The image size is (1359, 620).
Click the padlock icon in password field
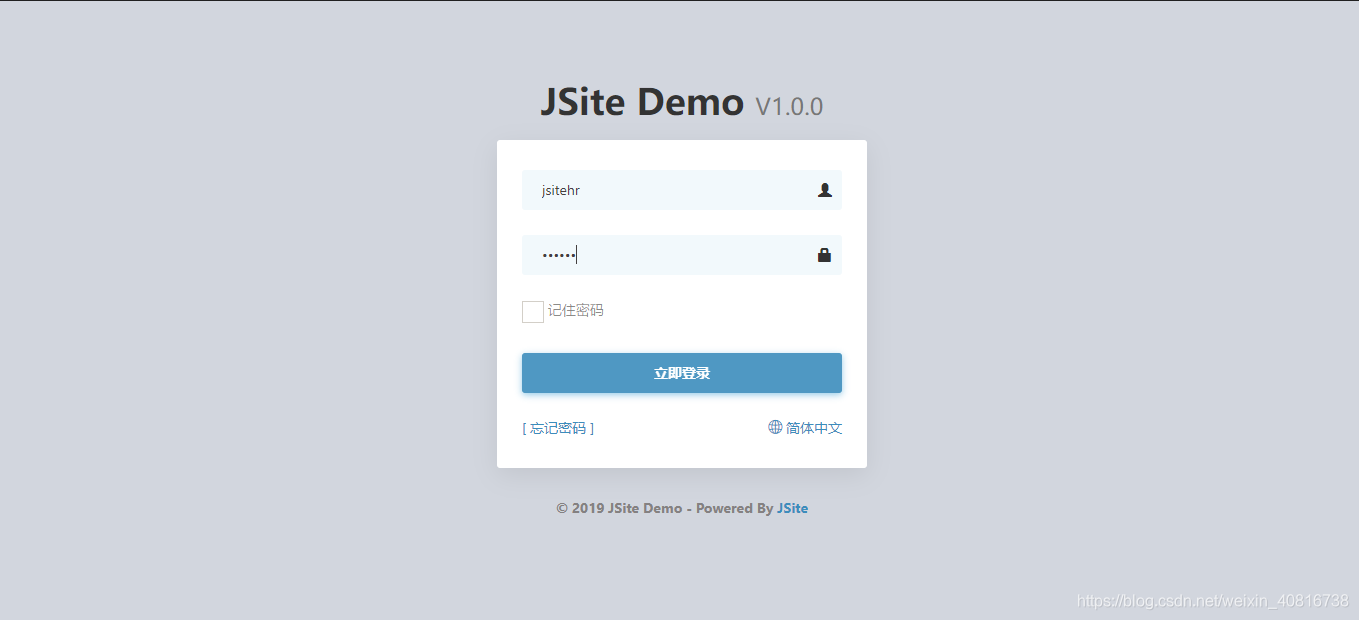click(824, 254)
